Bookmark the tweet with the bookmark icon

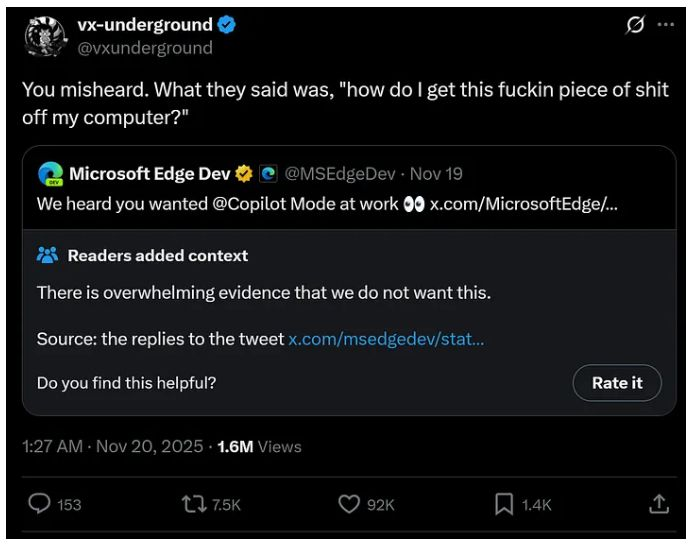pyautogui.click(x=504, y=505)
